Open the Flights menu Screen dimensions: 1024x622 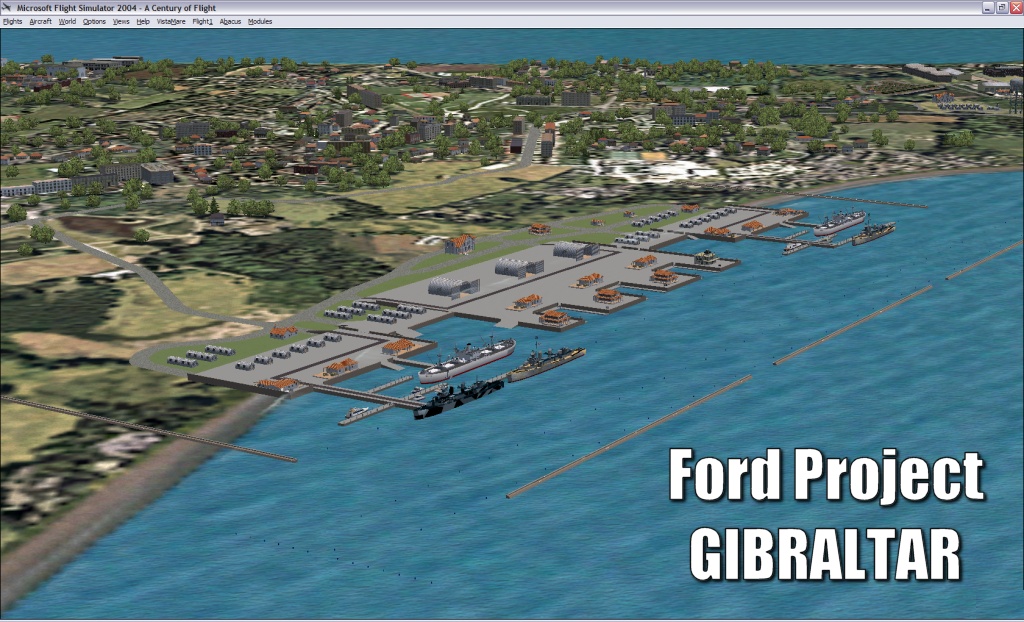(x=12, y=22)
